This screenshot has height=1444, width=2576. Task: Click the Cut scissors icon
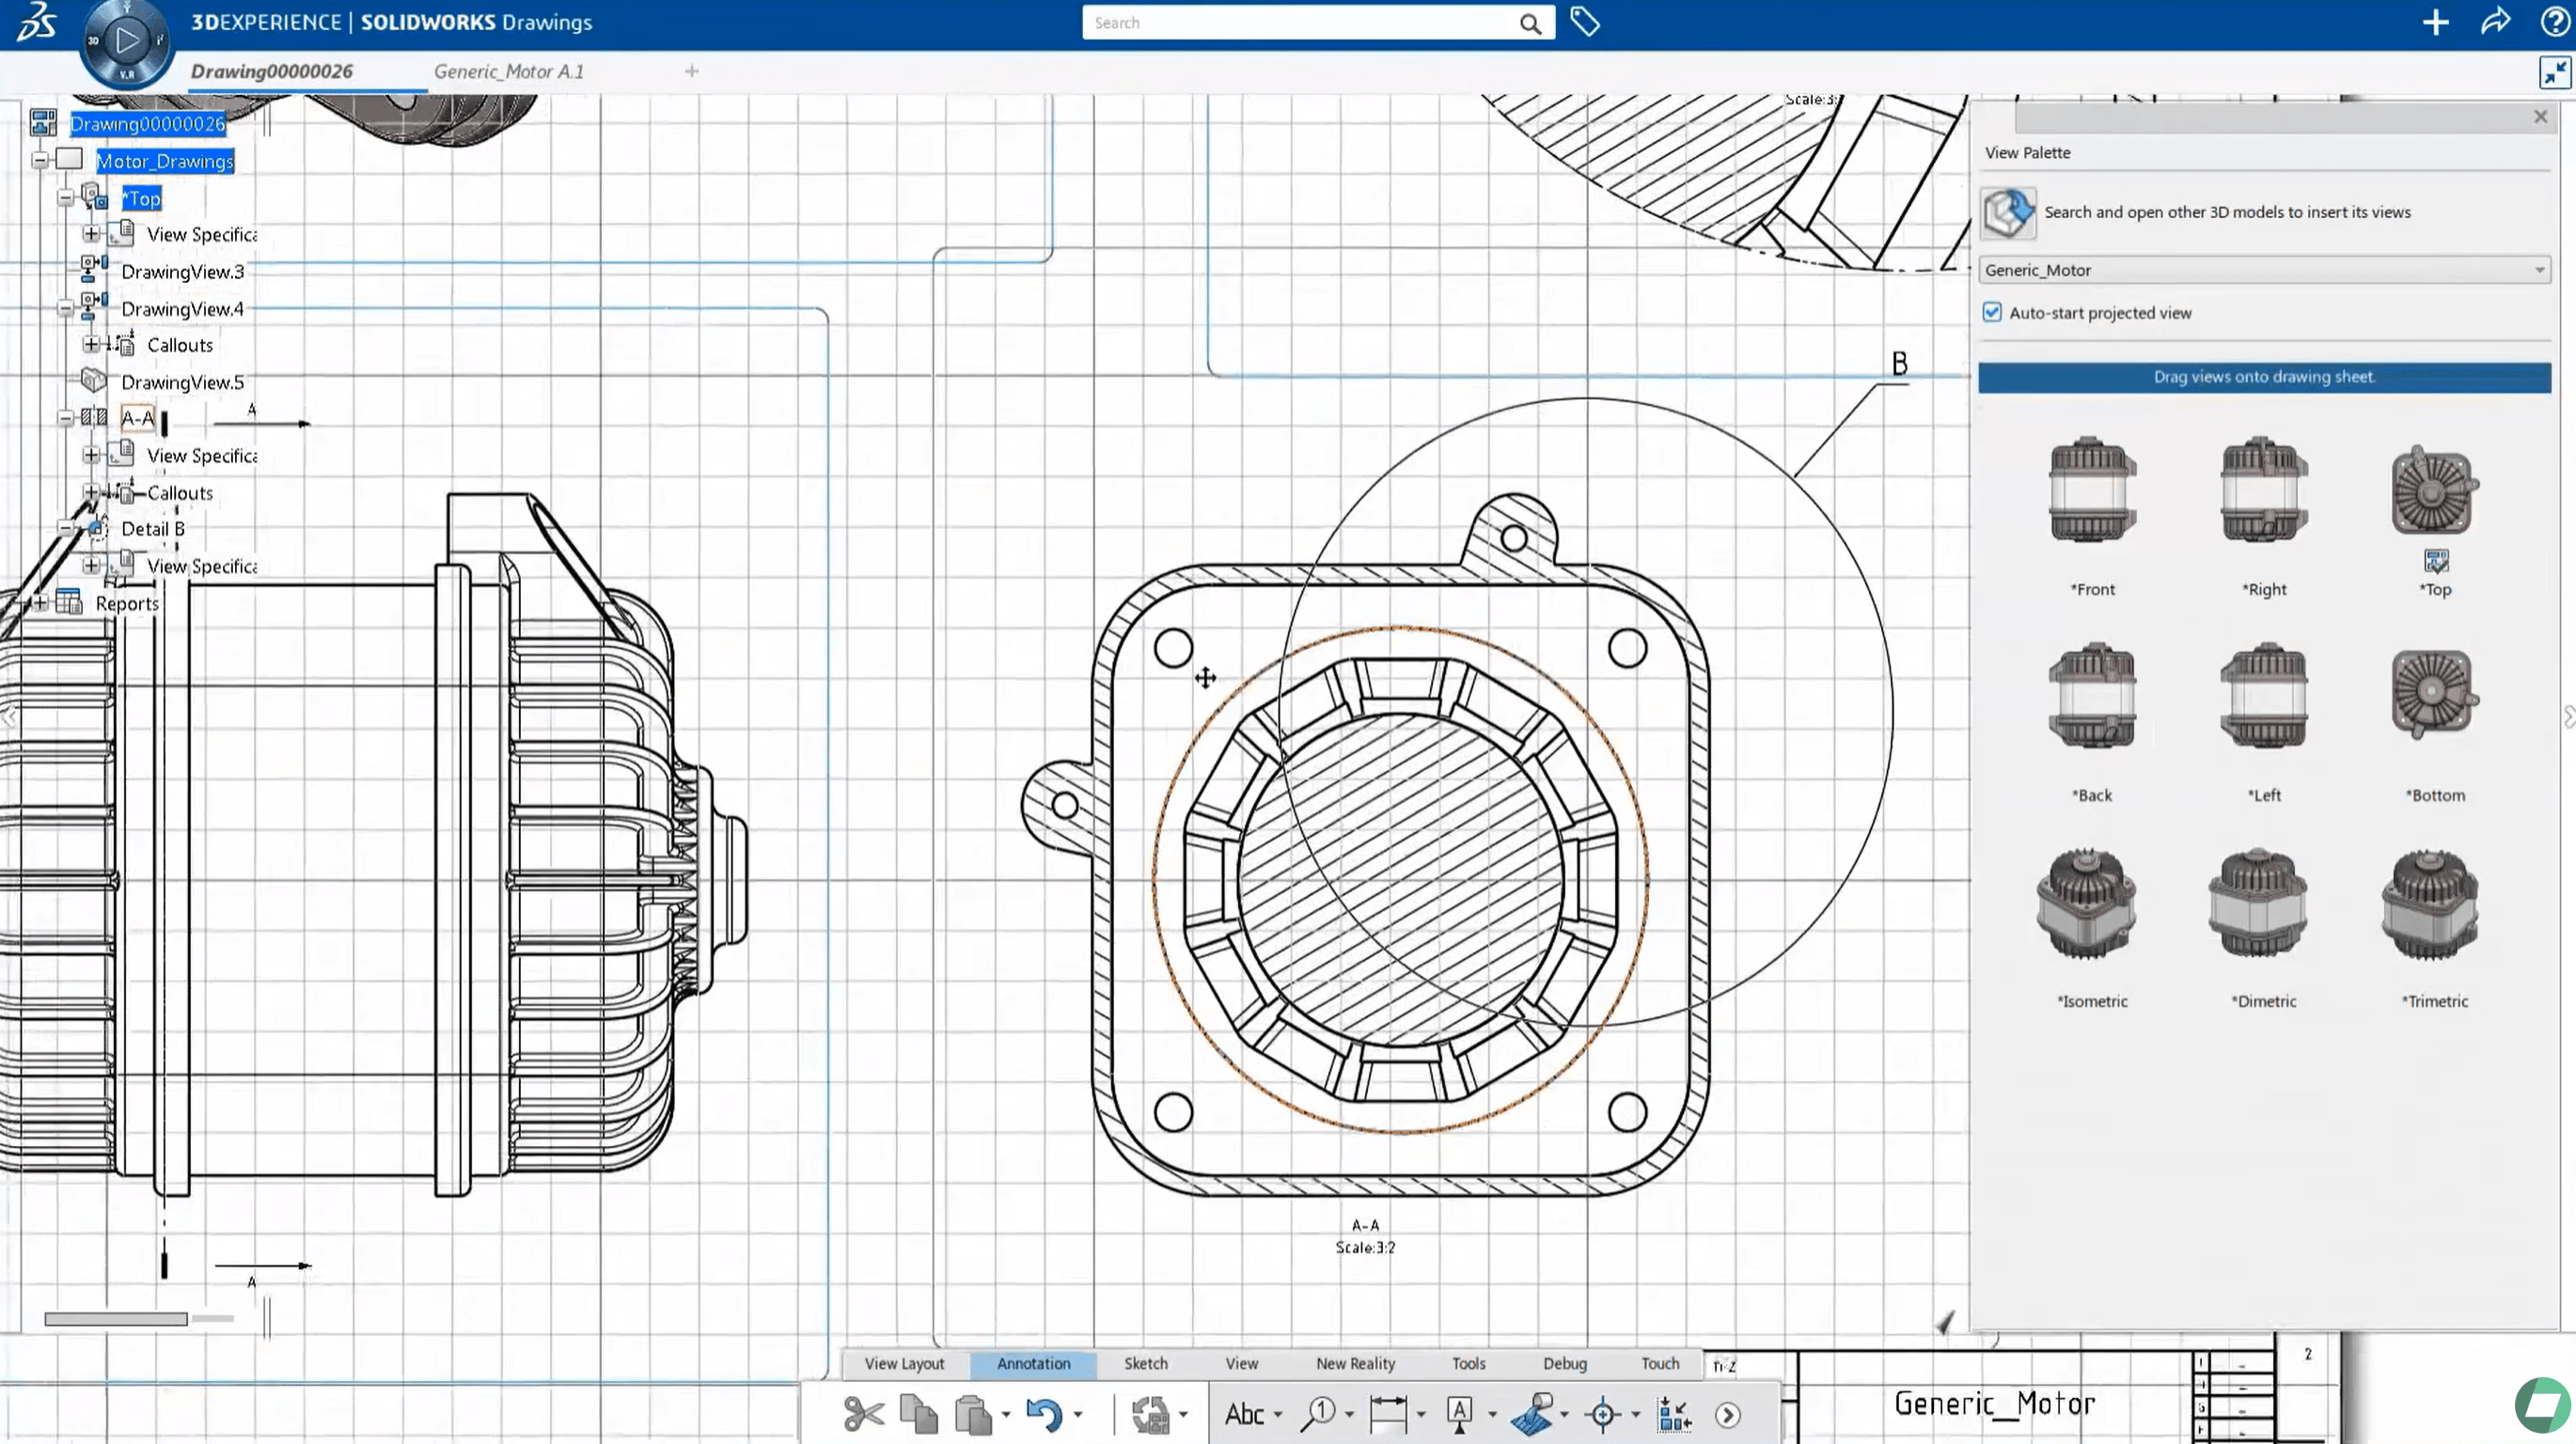tap(863, 1414)
